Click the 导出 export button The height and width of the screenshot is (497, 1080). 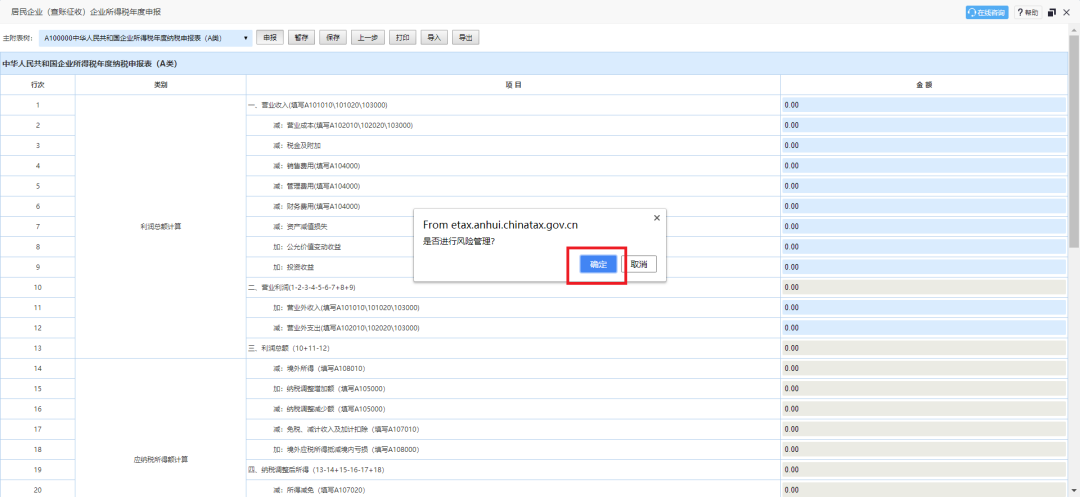(x=466, y=38)
